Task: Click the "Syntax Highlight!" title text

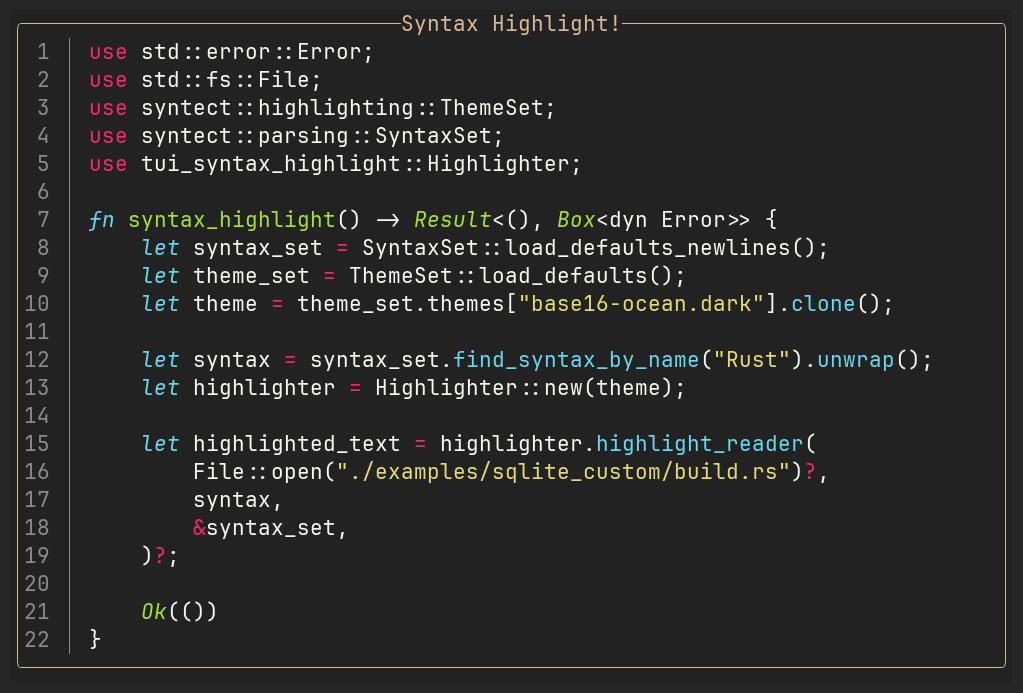Action: (x=511, y=24)
